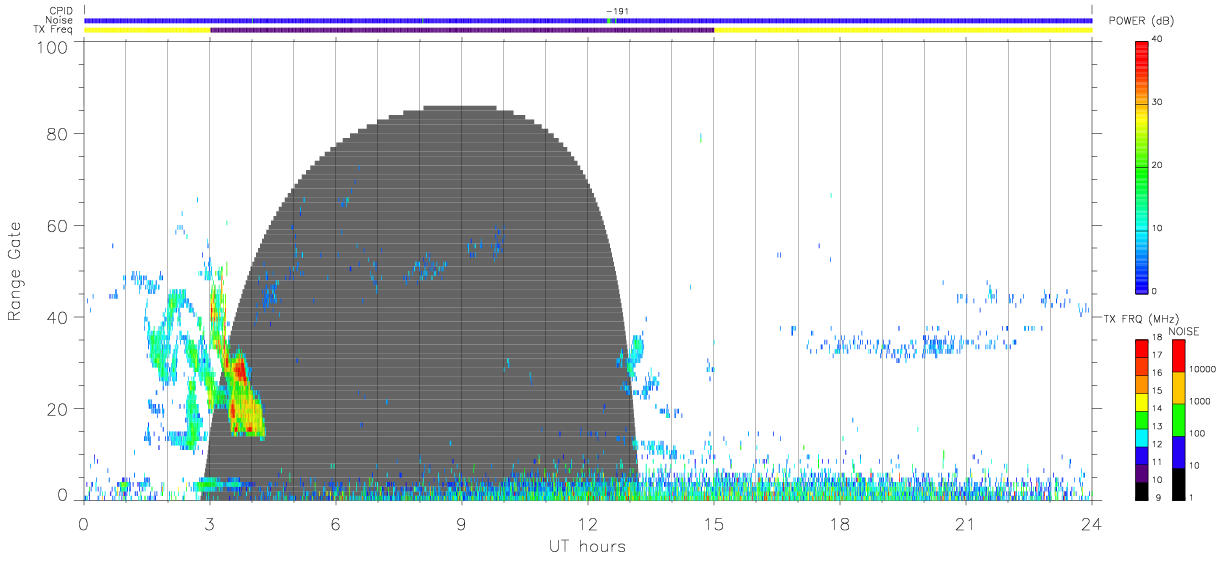
Task: Click the blue Noise strip above the plot
Action: click(x=588, y=20)
